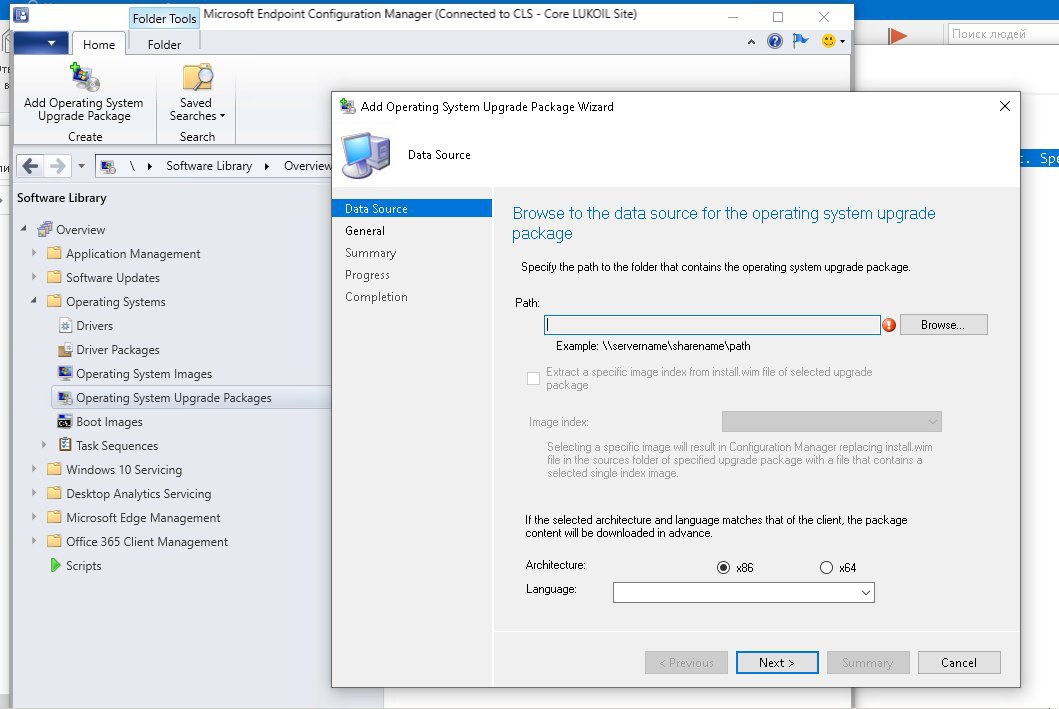Screen dimensions: 1059x709
Task: Expand the Microsoft Edge Management node
Action: [34, 517]
